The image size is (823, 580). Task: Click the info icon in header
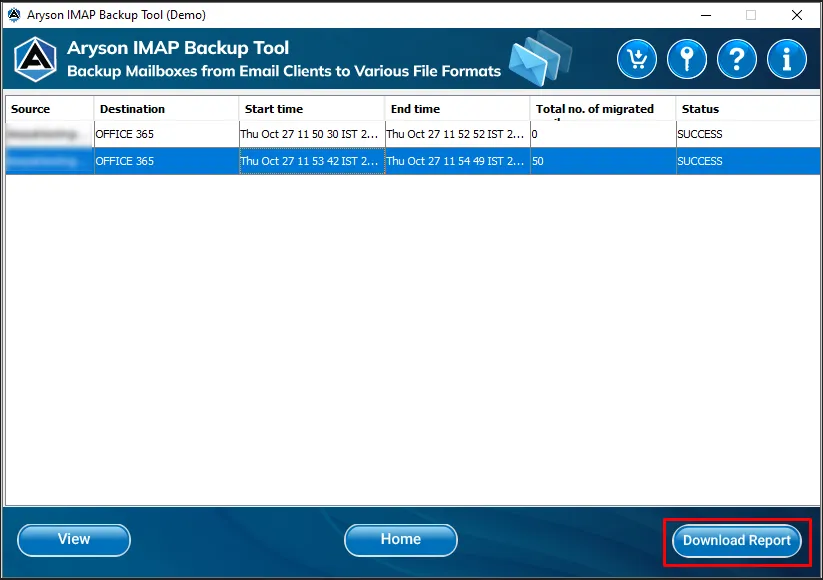click(786, 59)
